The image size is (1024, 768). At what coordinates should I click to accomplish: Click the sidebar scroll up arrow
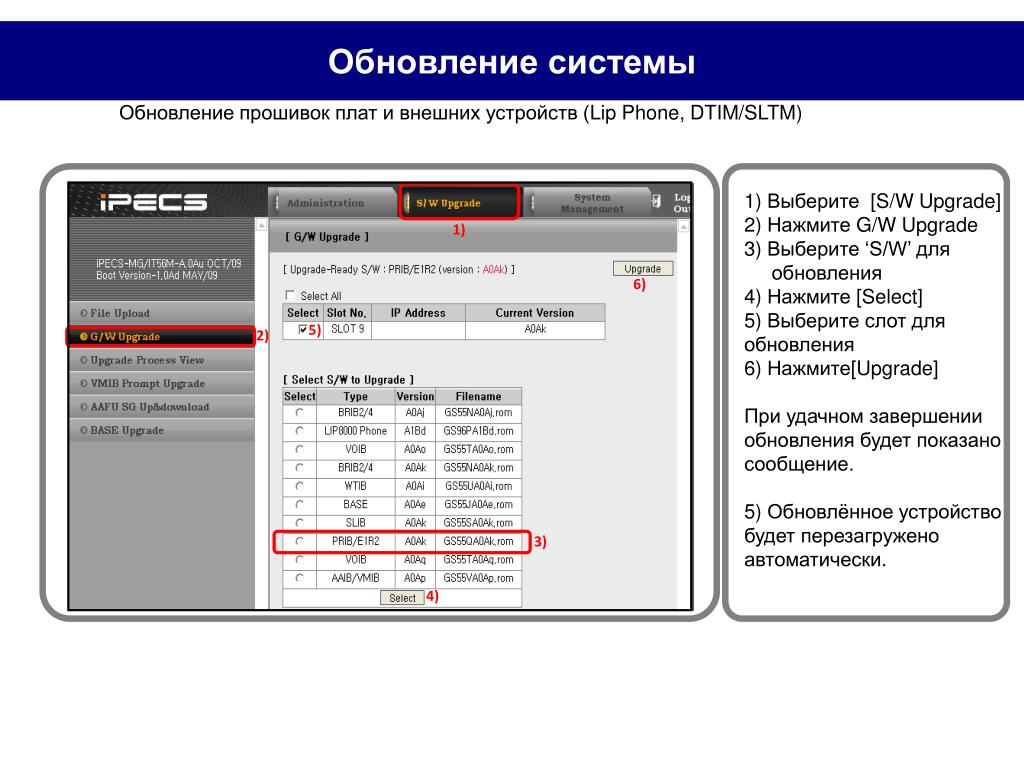pyautogui.click(x=261, y=225)
